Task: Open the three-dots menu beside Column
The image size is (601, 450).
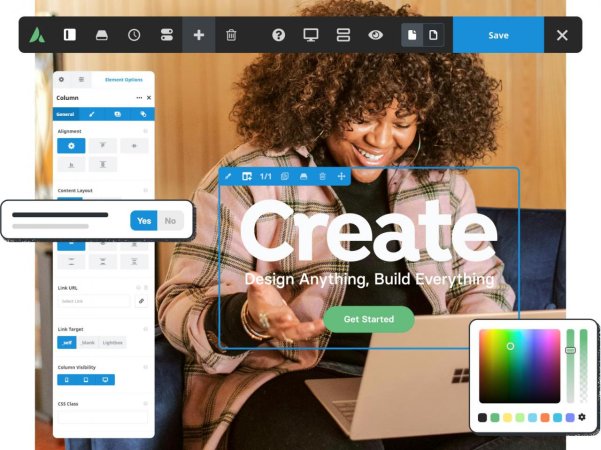Action: (x=139, y=98)
